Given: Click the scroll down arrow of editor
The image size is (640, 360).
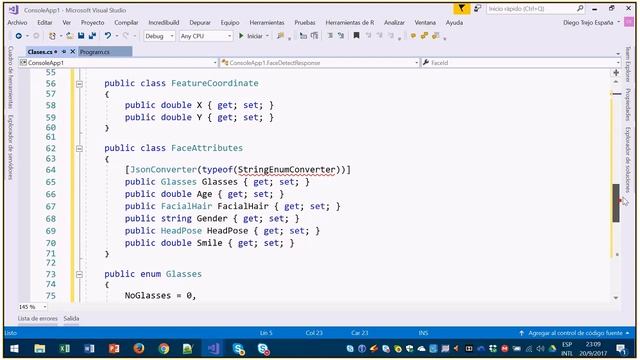Looking at the screenshot, I should (x=616, y=298).
